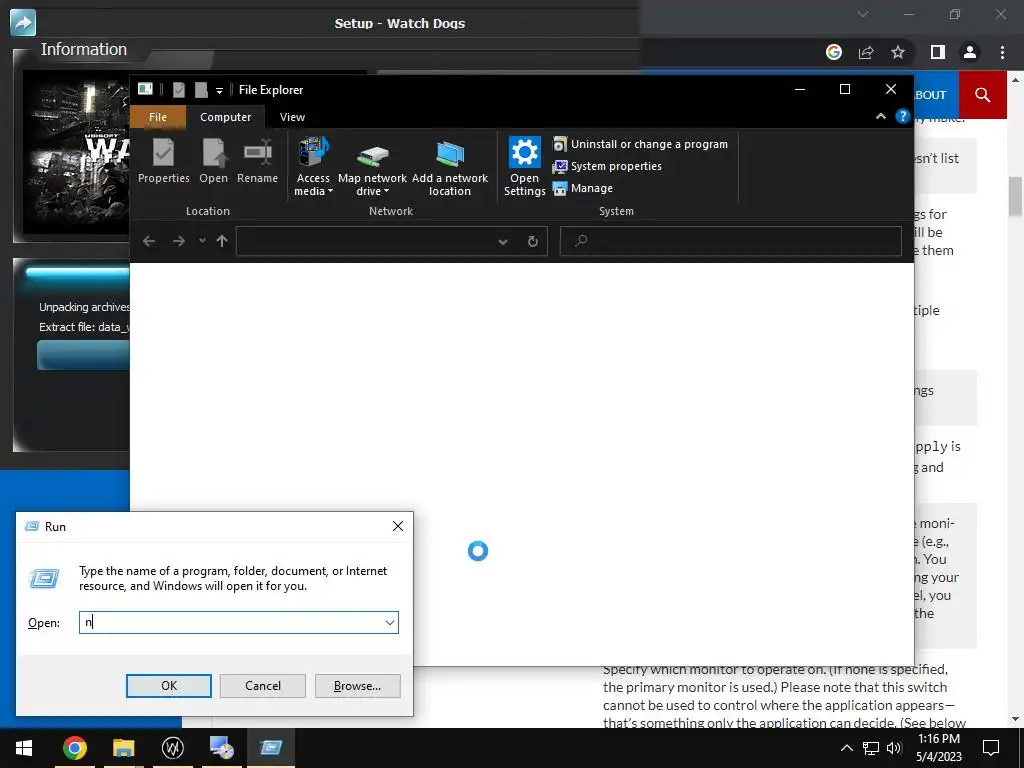Refresh the File Explorer location
Screen dimensions: 1024x768
coord(533,242)
